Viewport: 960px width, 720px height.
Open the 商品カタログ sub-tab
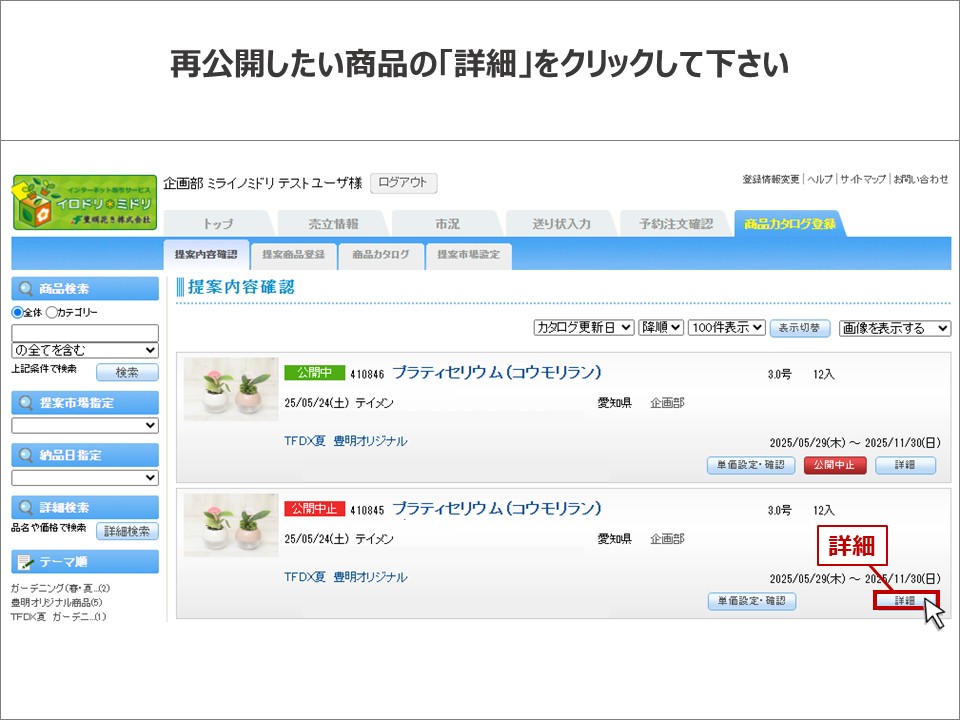[x=381, y=255]
